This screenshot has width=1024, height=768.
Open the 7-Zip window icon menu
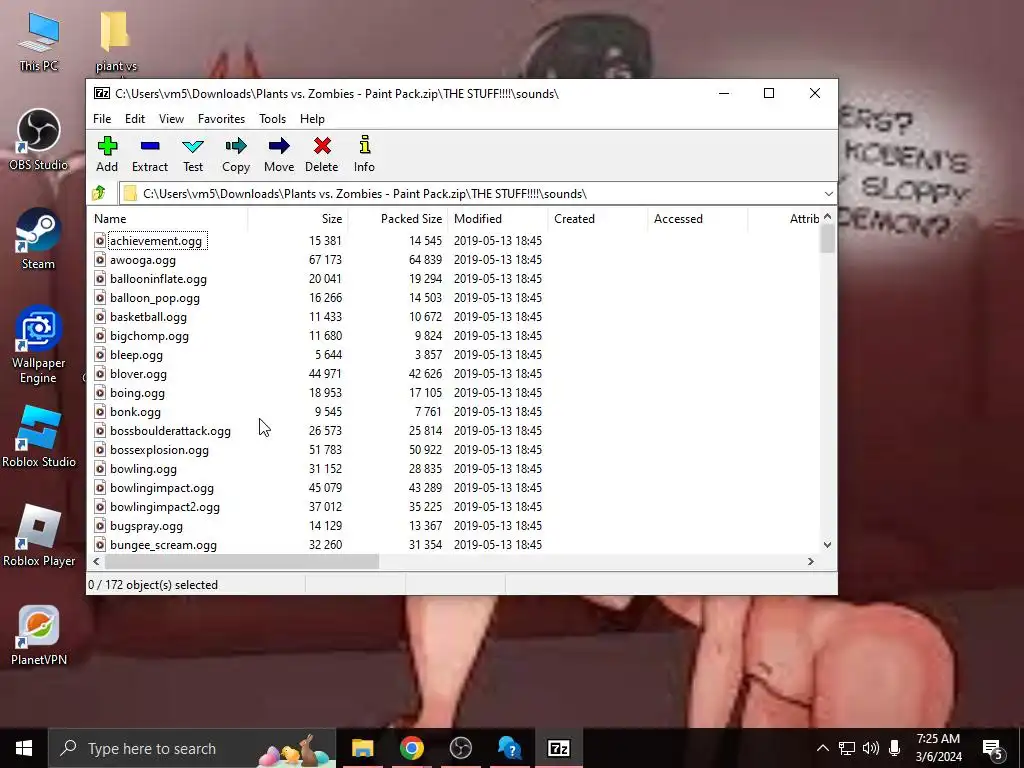102,93
